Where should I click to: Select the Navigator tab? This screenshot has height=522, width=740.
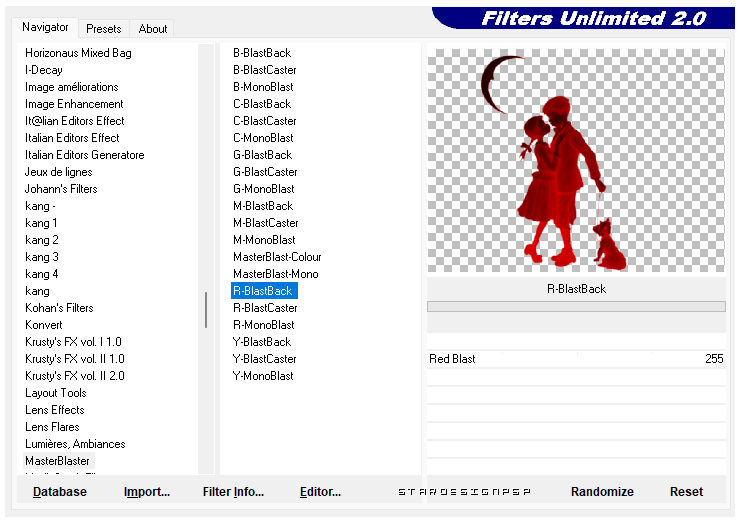tap(46, 28)
